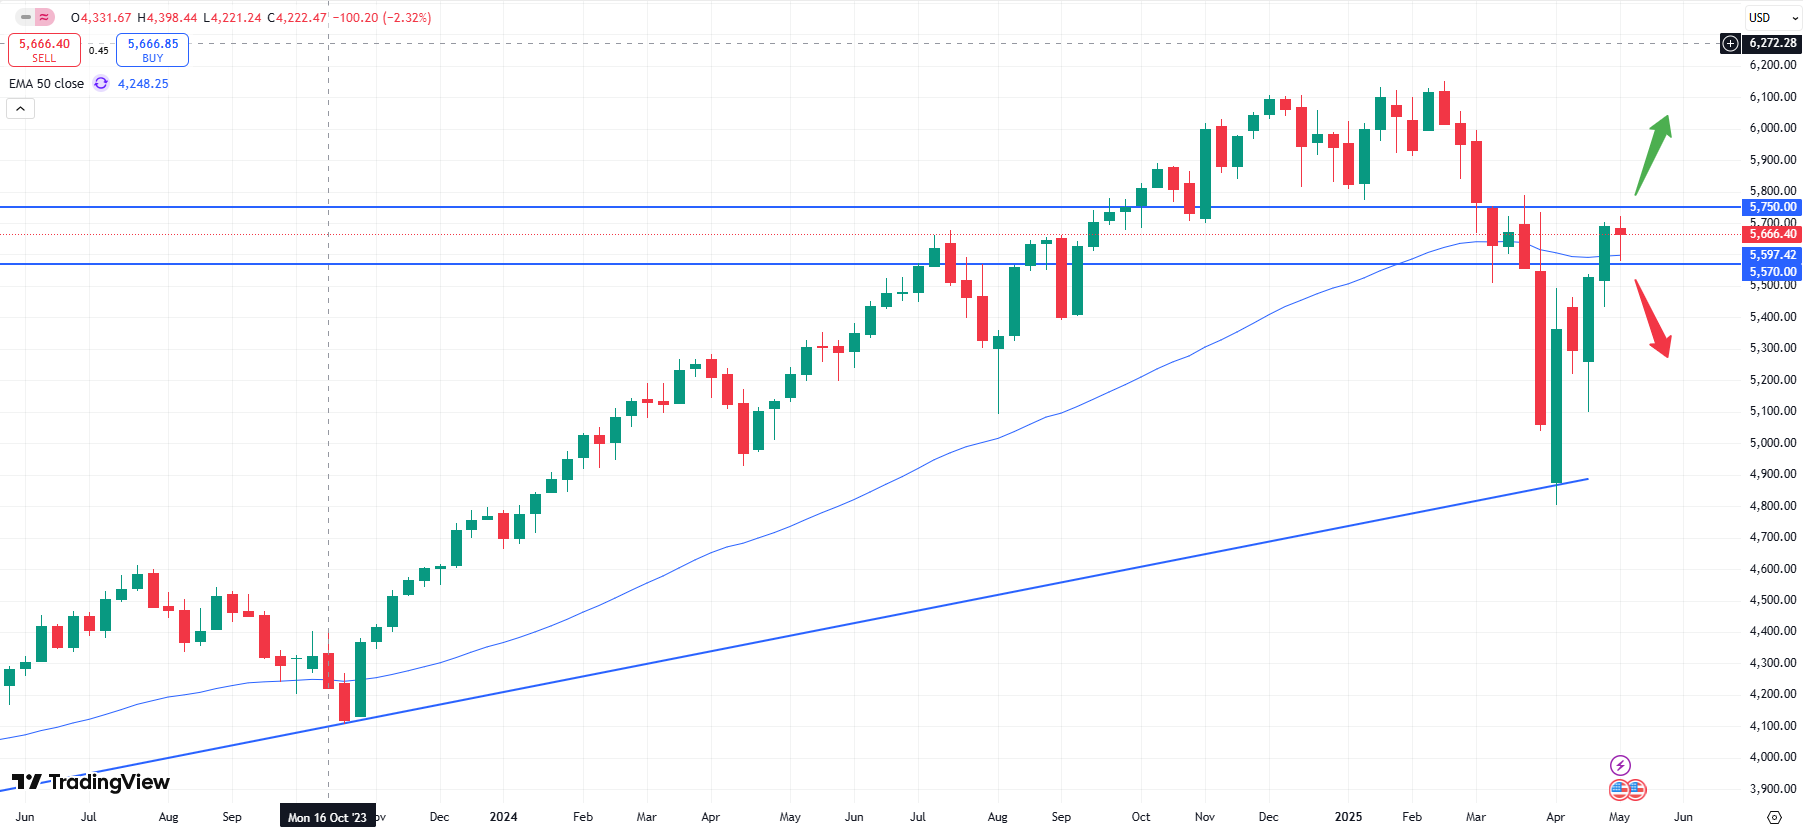Click the plus icon beside 6,272.28 price
The width and height of the screenshot is (1803, 829).
(x=1730, y=43)
